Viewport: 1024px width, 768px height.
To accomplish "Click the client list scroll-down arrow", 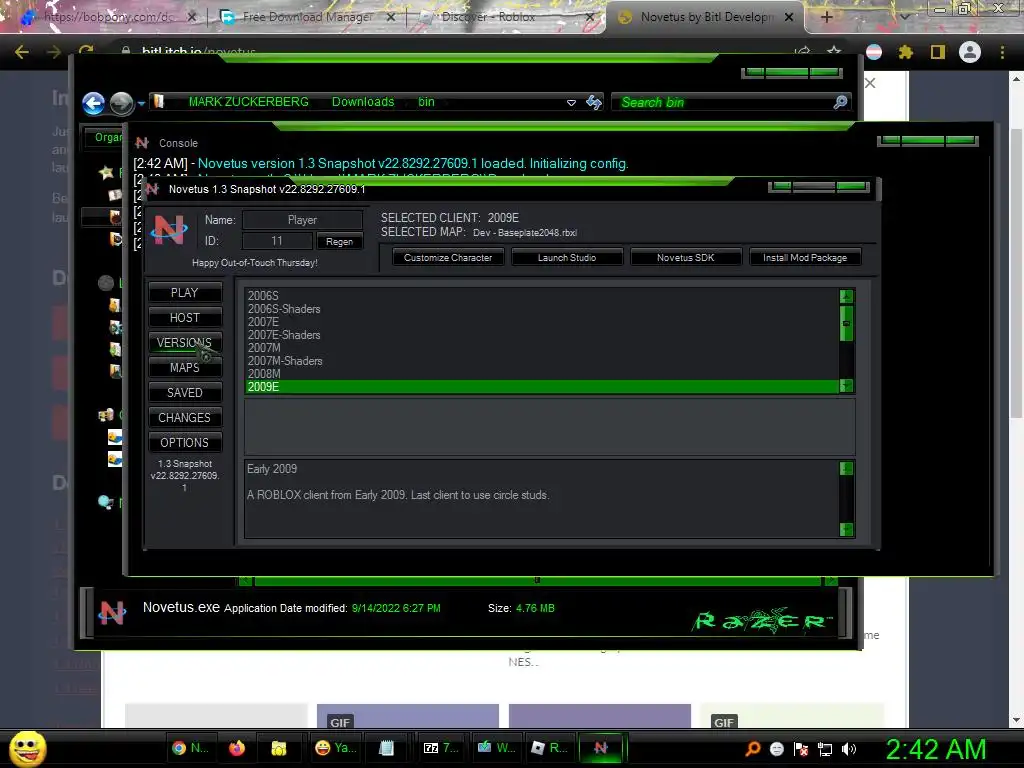I will coord(846,385).
